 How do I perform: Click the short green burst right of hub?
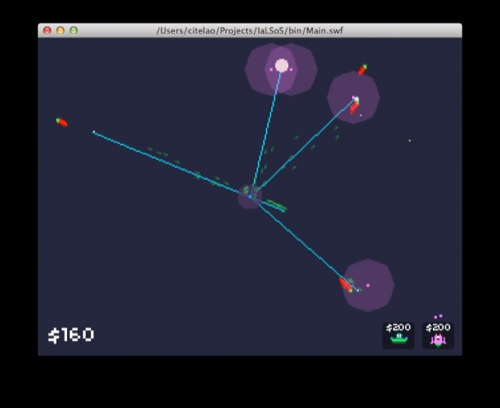277,205
